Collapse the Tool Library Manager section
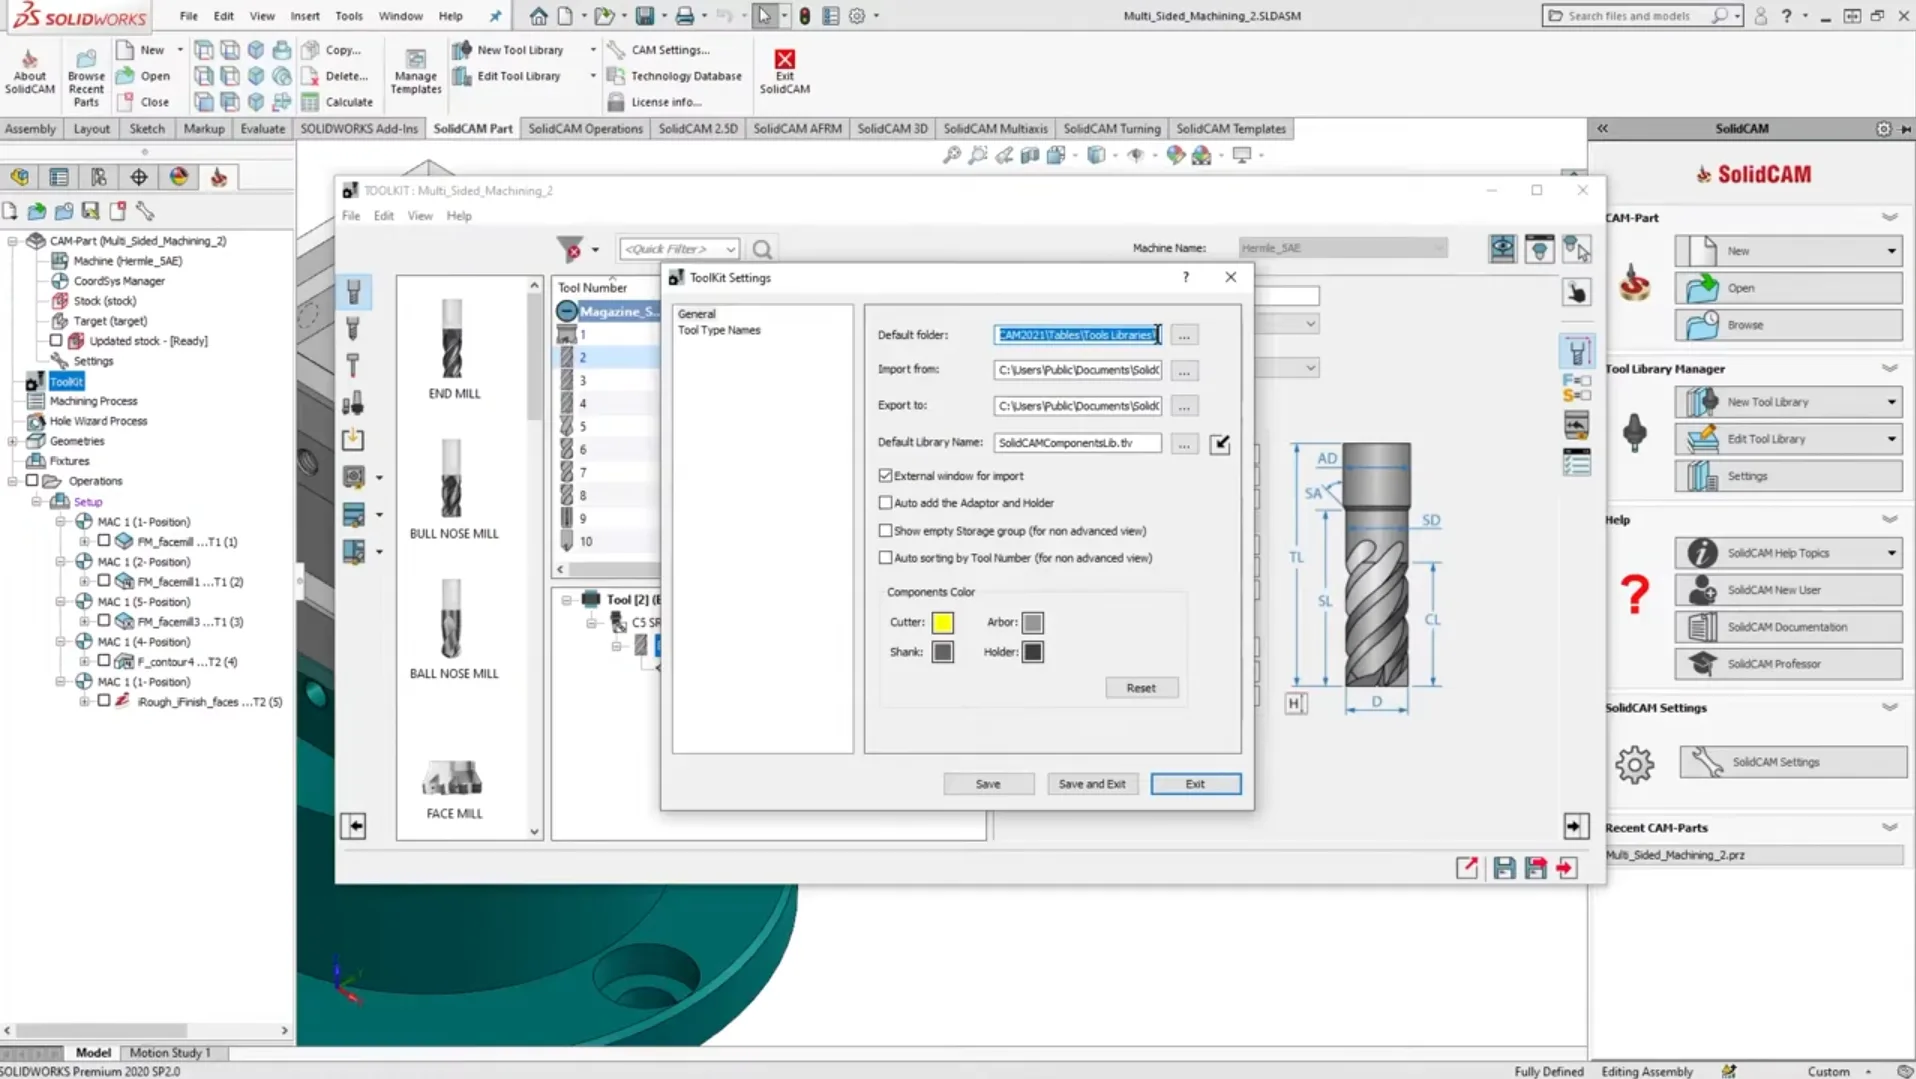1916x1079 pixels. 1889,368
